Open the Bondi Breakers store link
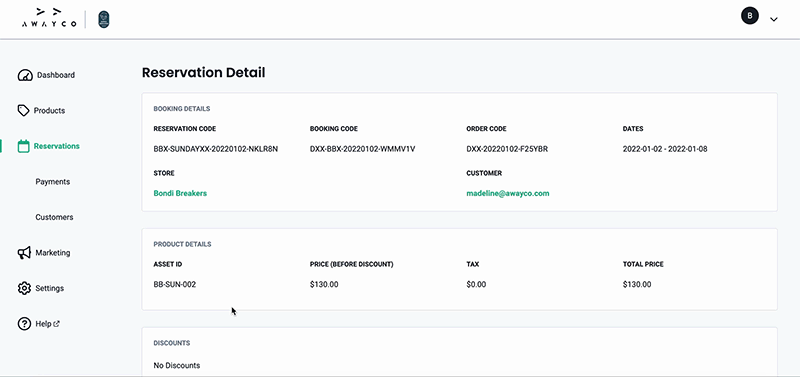The image size is (800, 377). 180,193
